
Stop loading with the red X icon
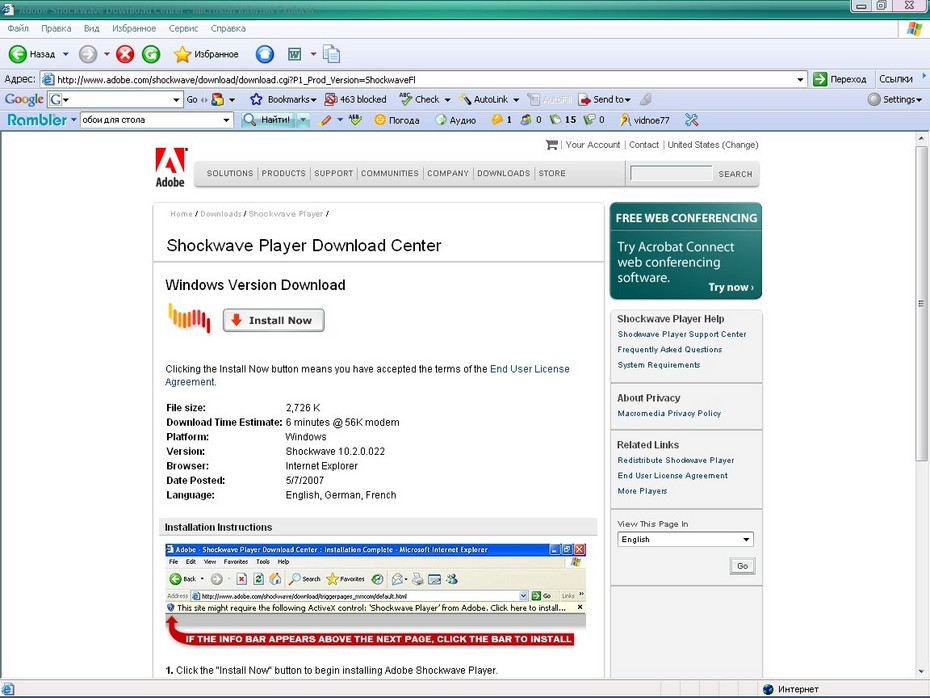pyautogui.click(x=125, y=54)
